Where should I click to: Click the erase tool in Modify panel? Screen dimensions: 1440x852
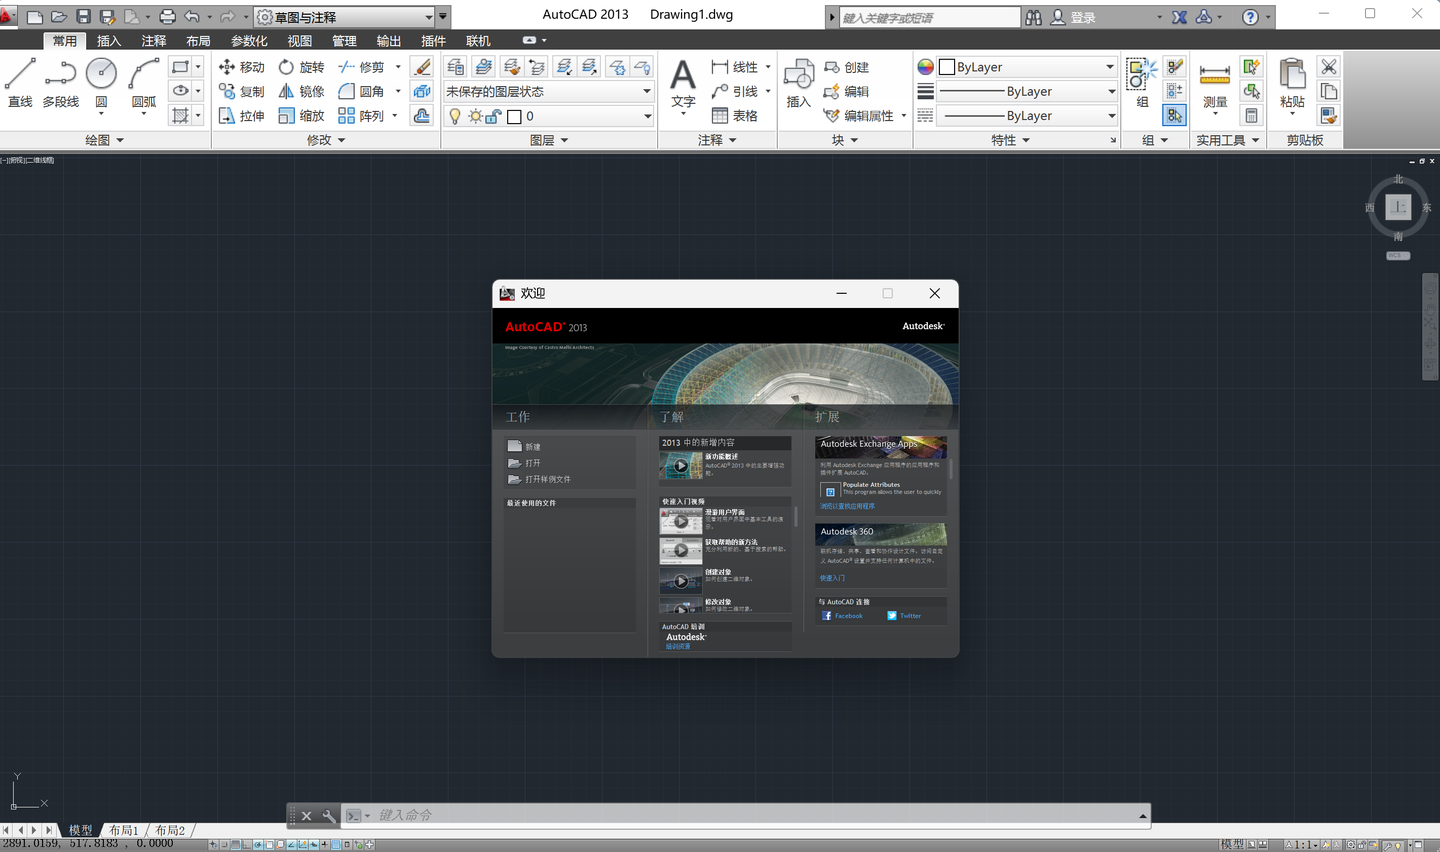click(422, 67)
